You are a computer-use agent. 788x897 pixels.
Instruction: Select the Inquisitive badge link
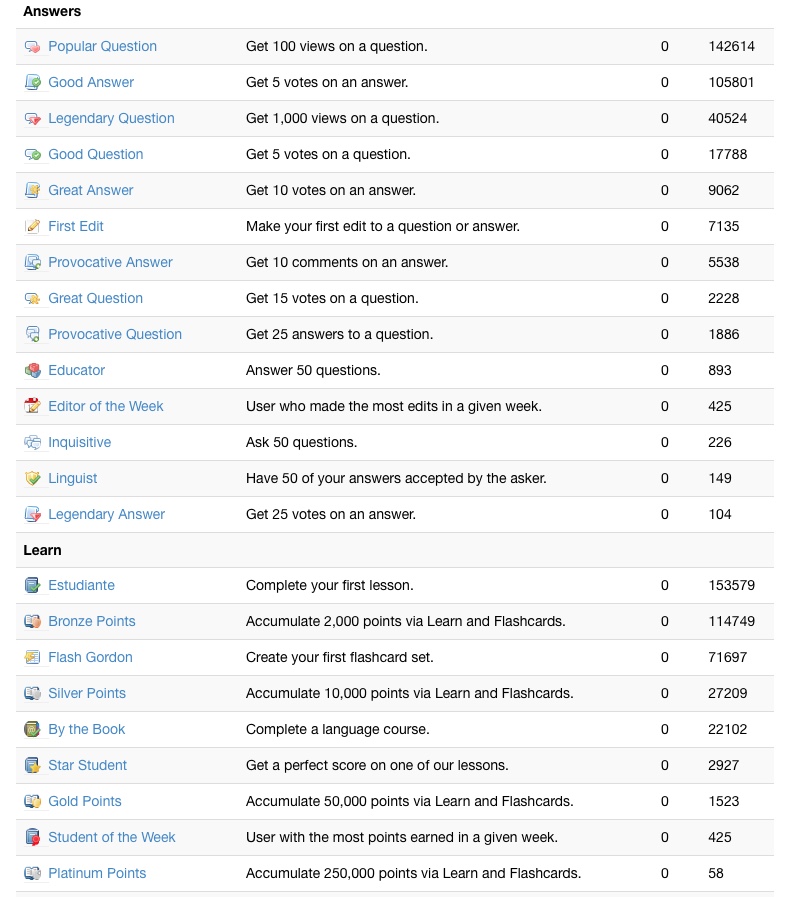click(x=79, y=443)
